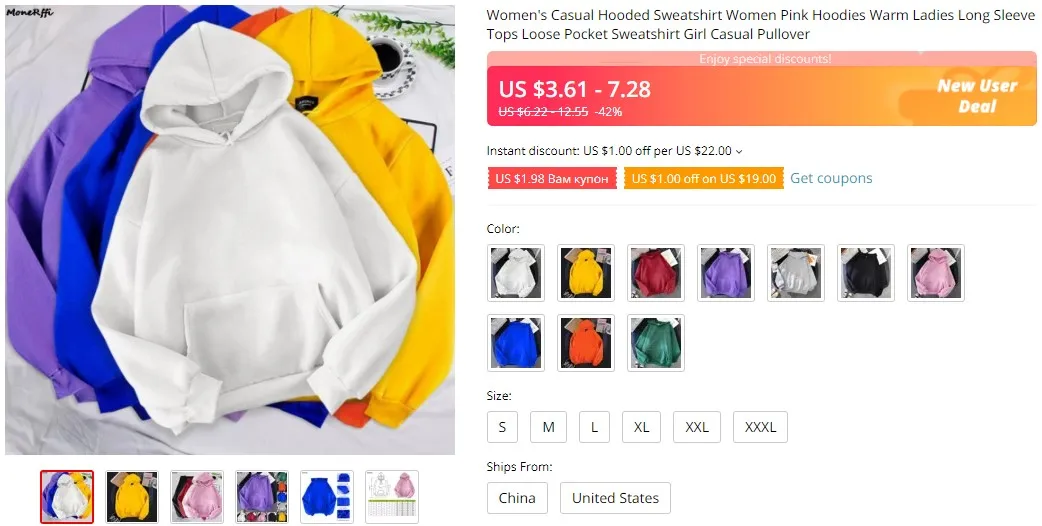Choose United States as ships-from location
The width and height of the screenshot is (1042, 526).
coord(615,498)
